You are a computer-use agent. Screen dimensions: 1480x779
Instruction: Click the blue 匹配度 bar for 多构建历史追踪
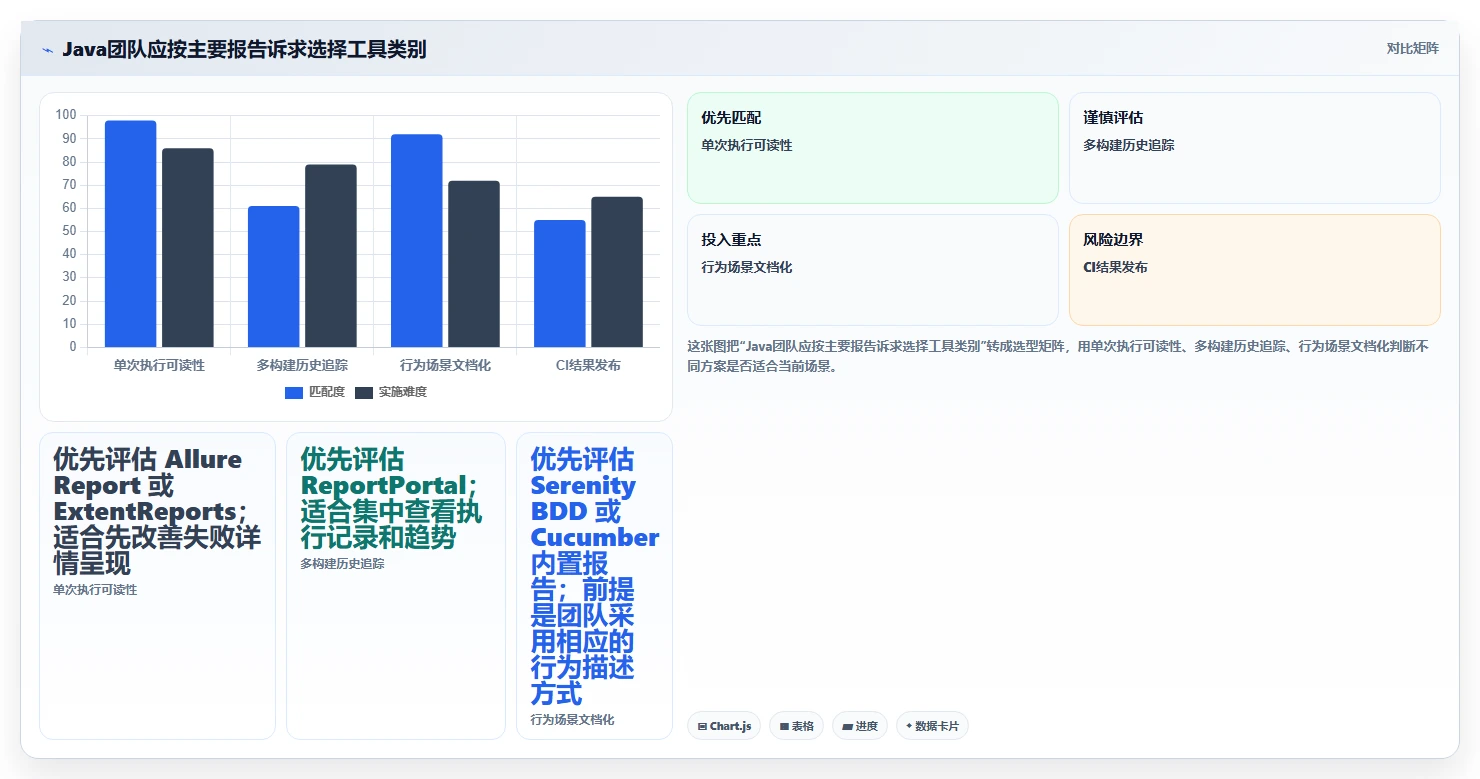click(x=274, y=277)
